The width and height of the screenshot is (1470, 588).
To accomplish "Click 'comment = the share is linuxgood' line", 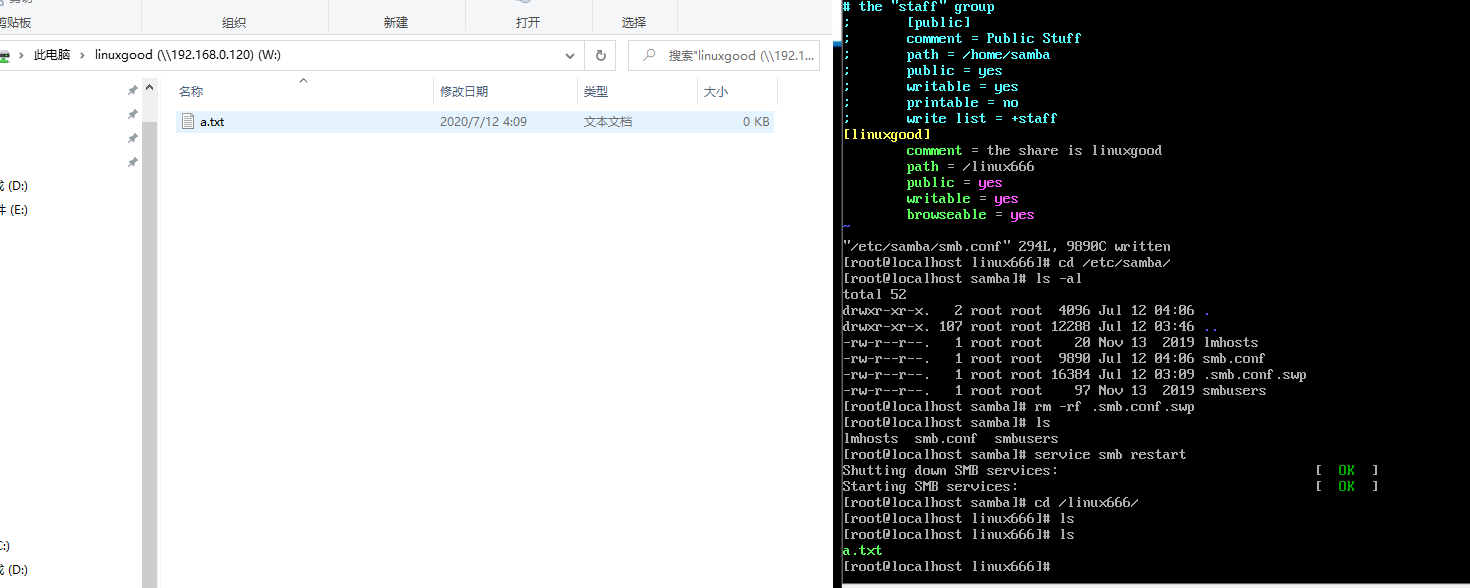I will tap(1034, 150).
